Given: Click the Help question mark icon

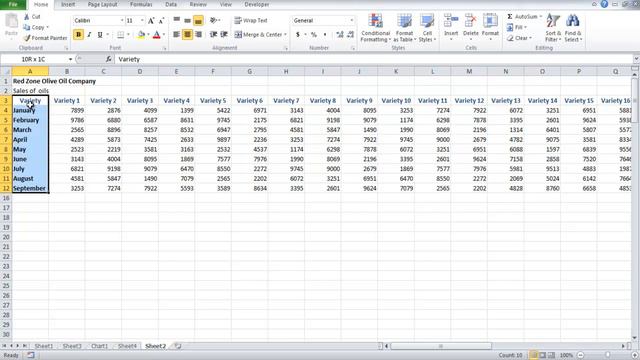Looking at the screenshot, I should click(604, 4).
